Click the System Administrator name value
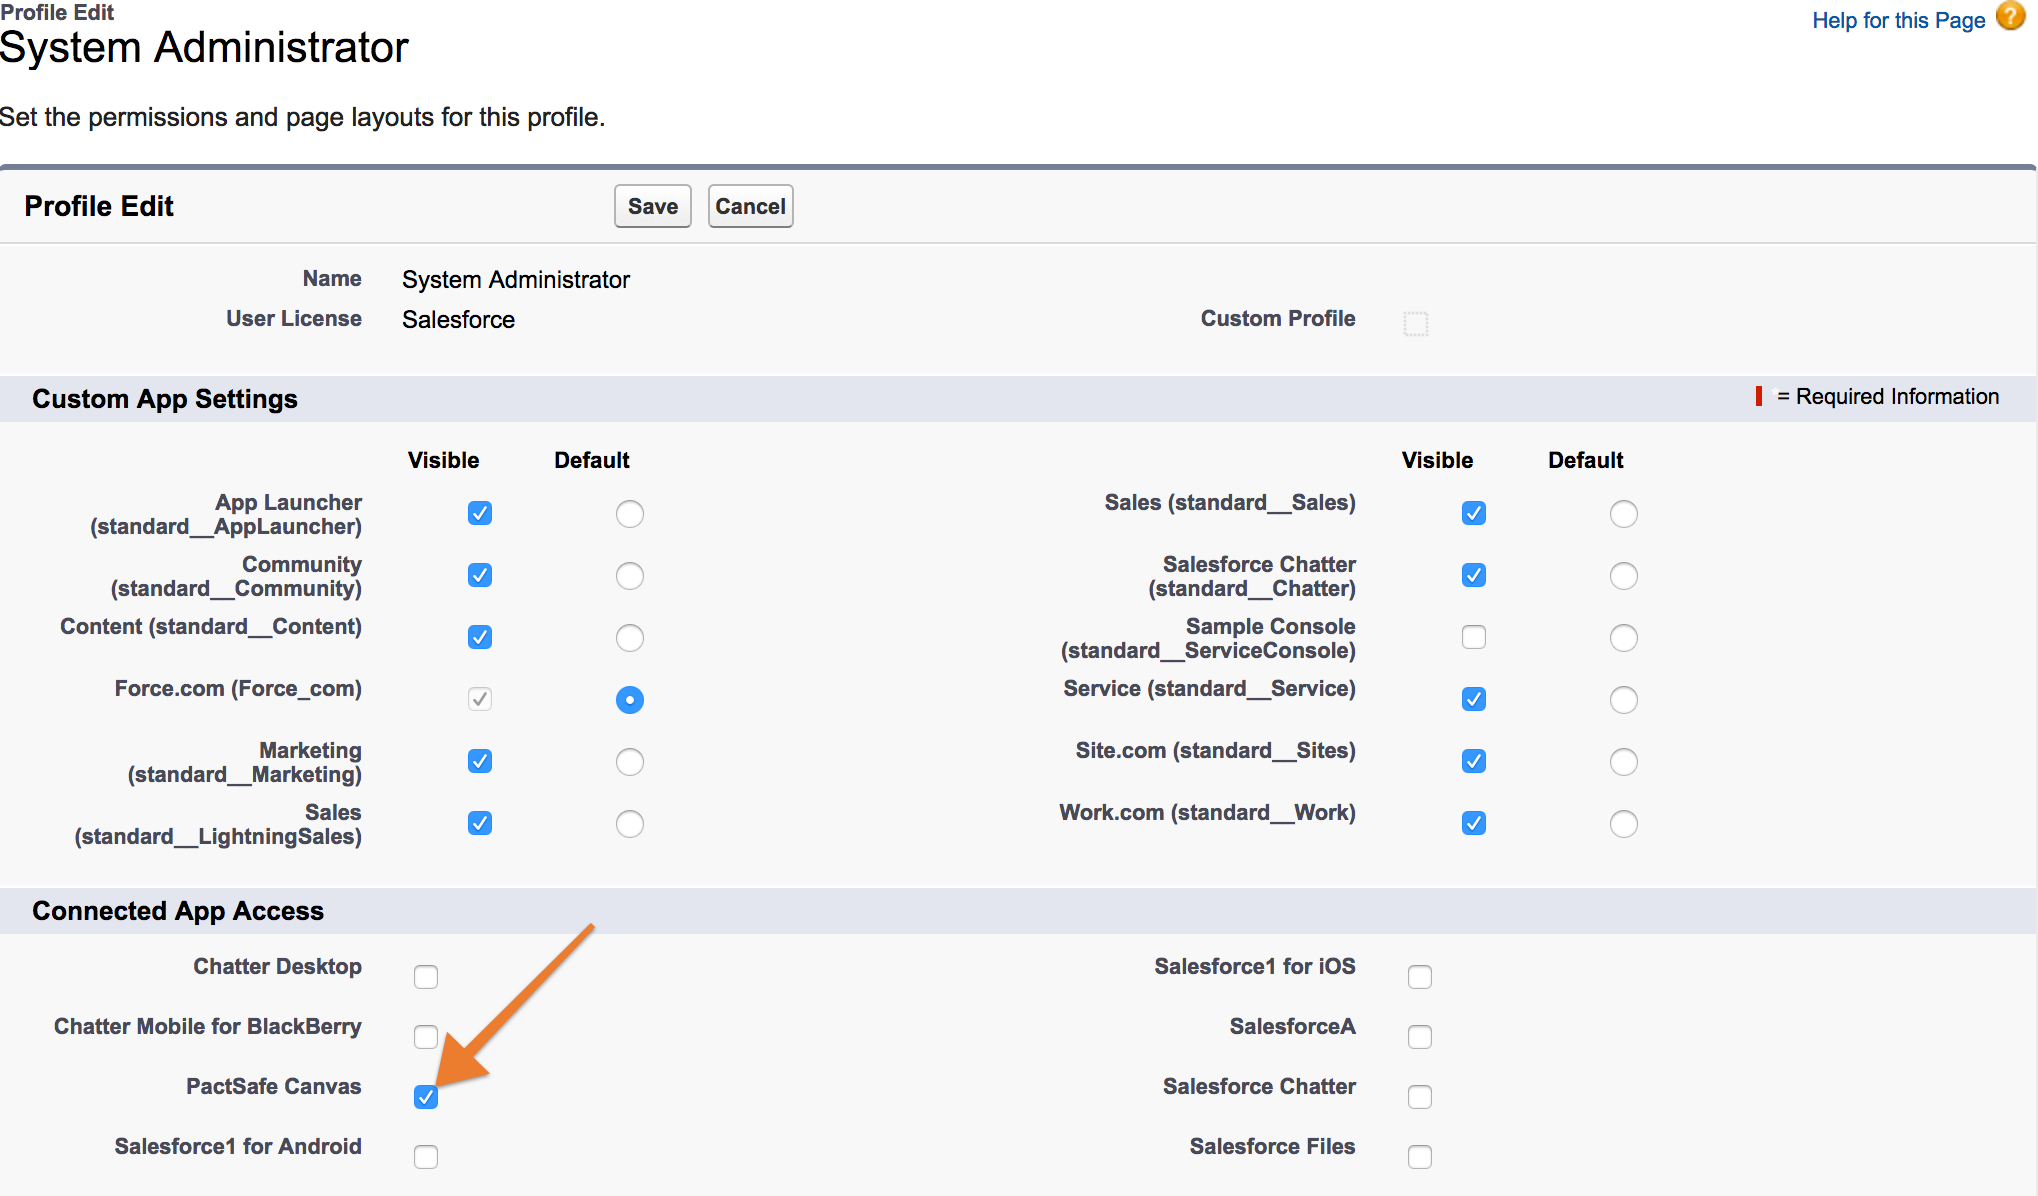The width and height of the screenshot is (2038, 1196). point(516,280)
